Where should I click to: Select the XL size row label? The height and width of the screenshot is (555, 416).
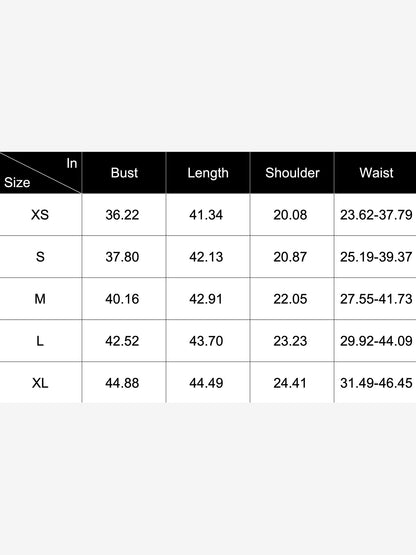point(40,383)
